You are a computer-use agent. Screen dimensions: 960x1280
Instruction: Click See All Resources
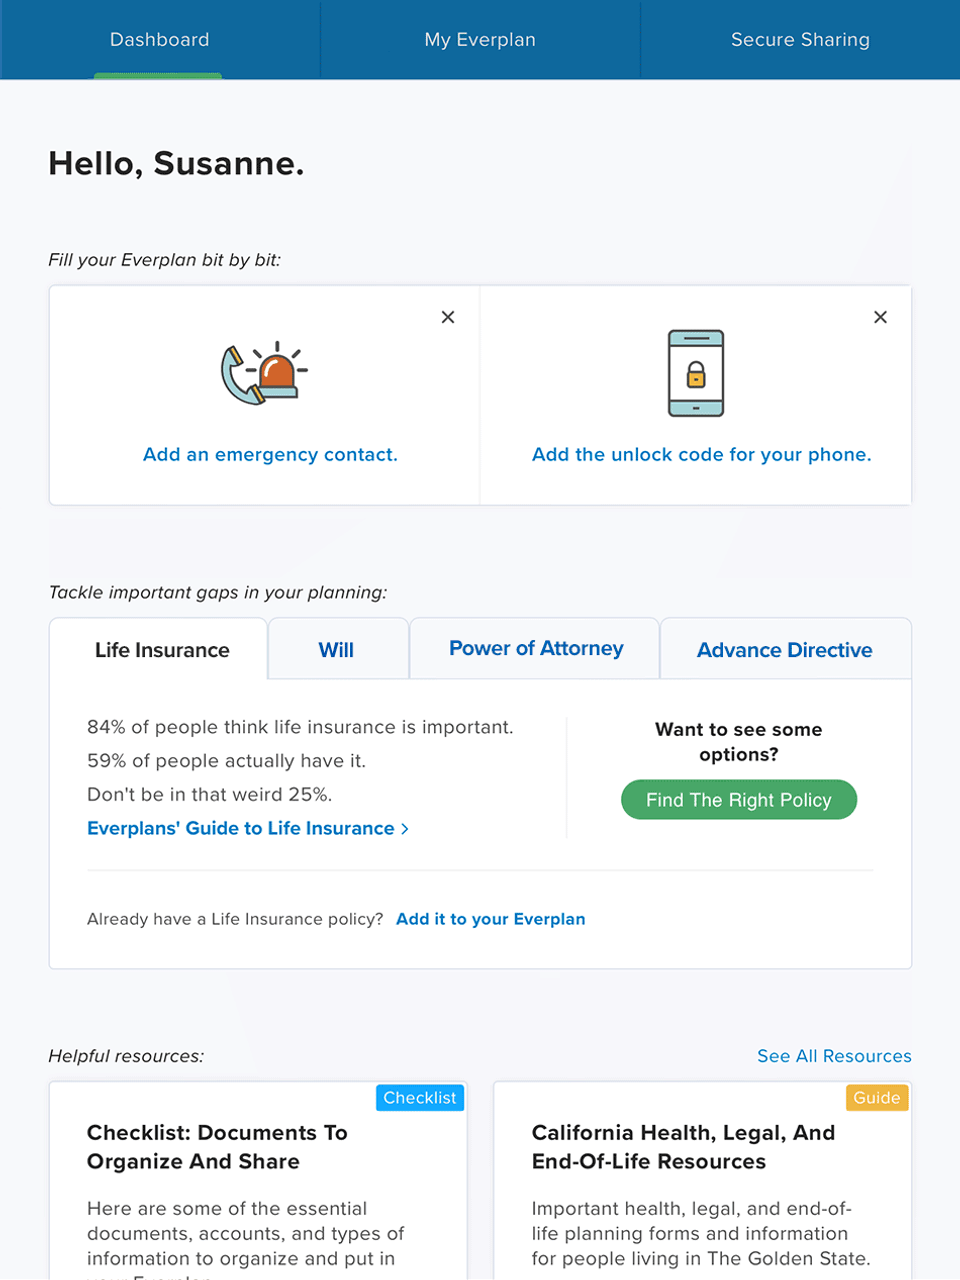tap(834, 1056)
